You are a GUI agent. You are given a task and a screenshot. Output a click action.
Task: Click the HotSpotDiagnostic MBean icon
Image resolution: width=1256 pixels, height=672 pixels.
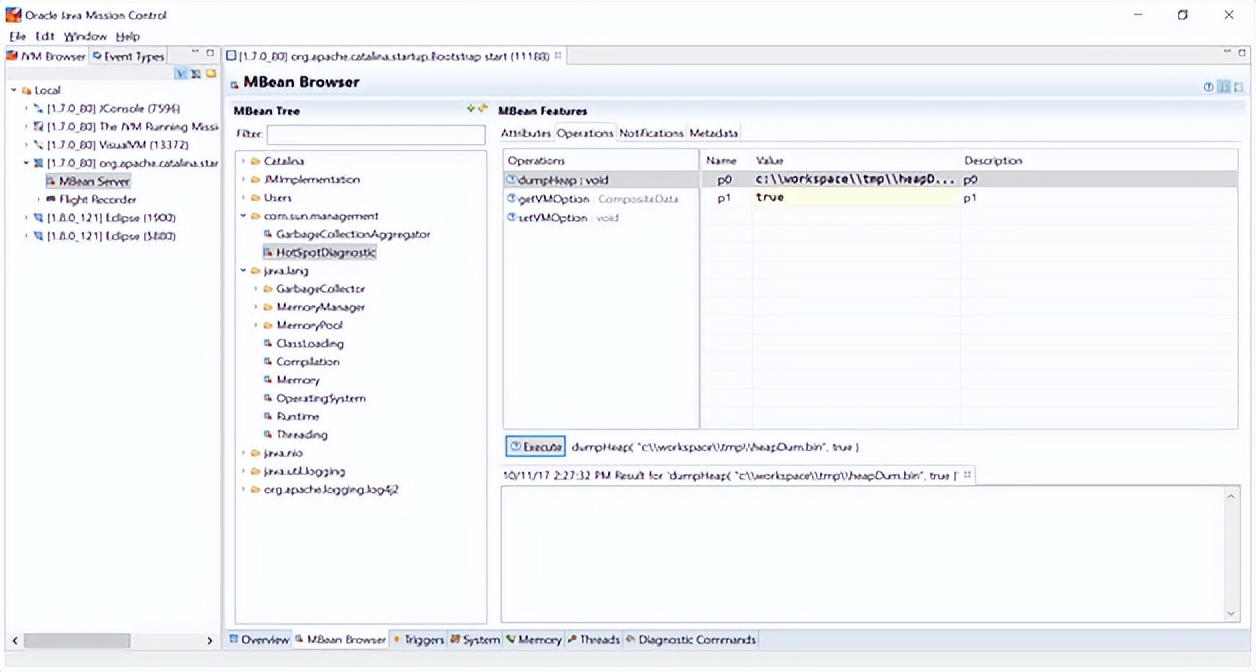tap(268, 252)
